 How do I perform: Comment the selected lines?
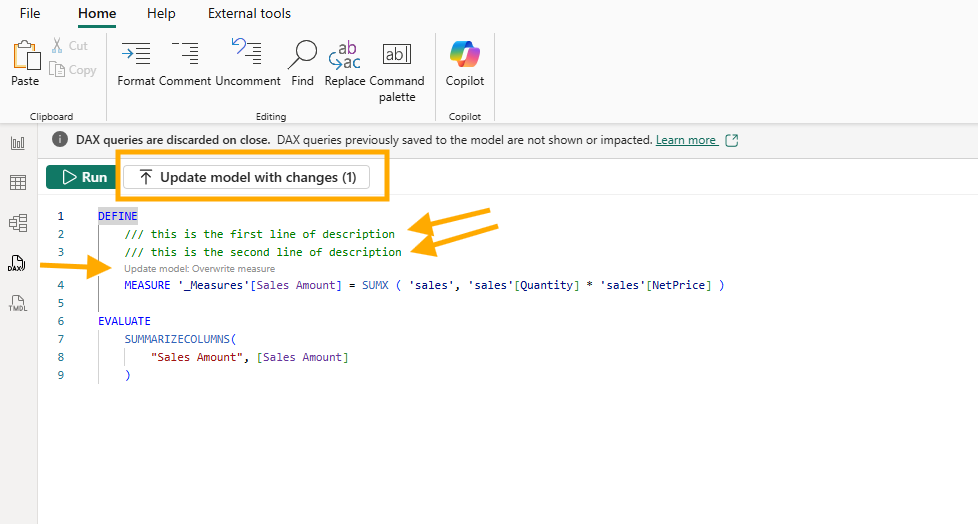click(185, 63)
